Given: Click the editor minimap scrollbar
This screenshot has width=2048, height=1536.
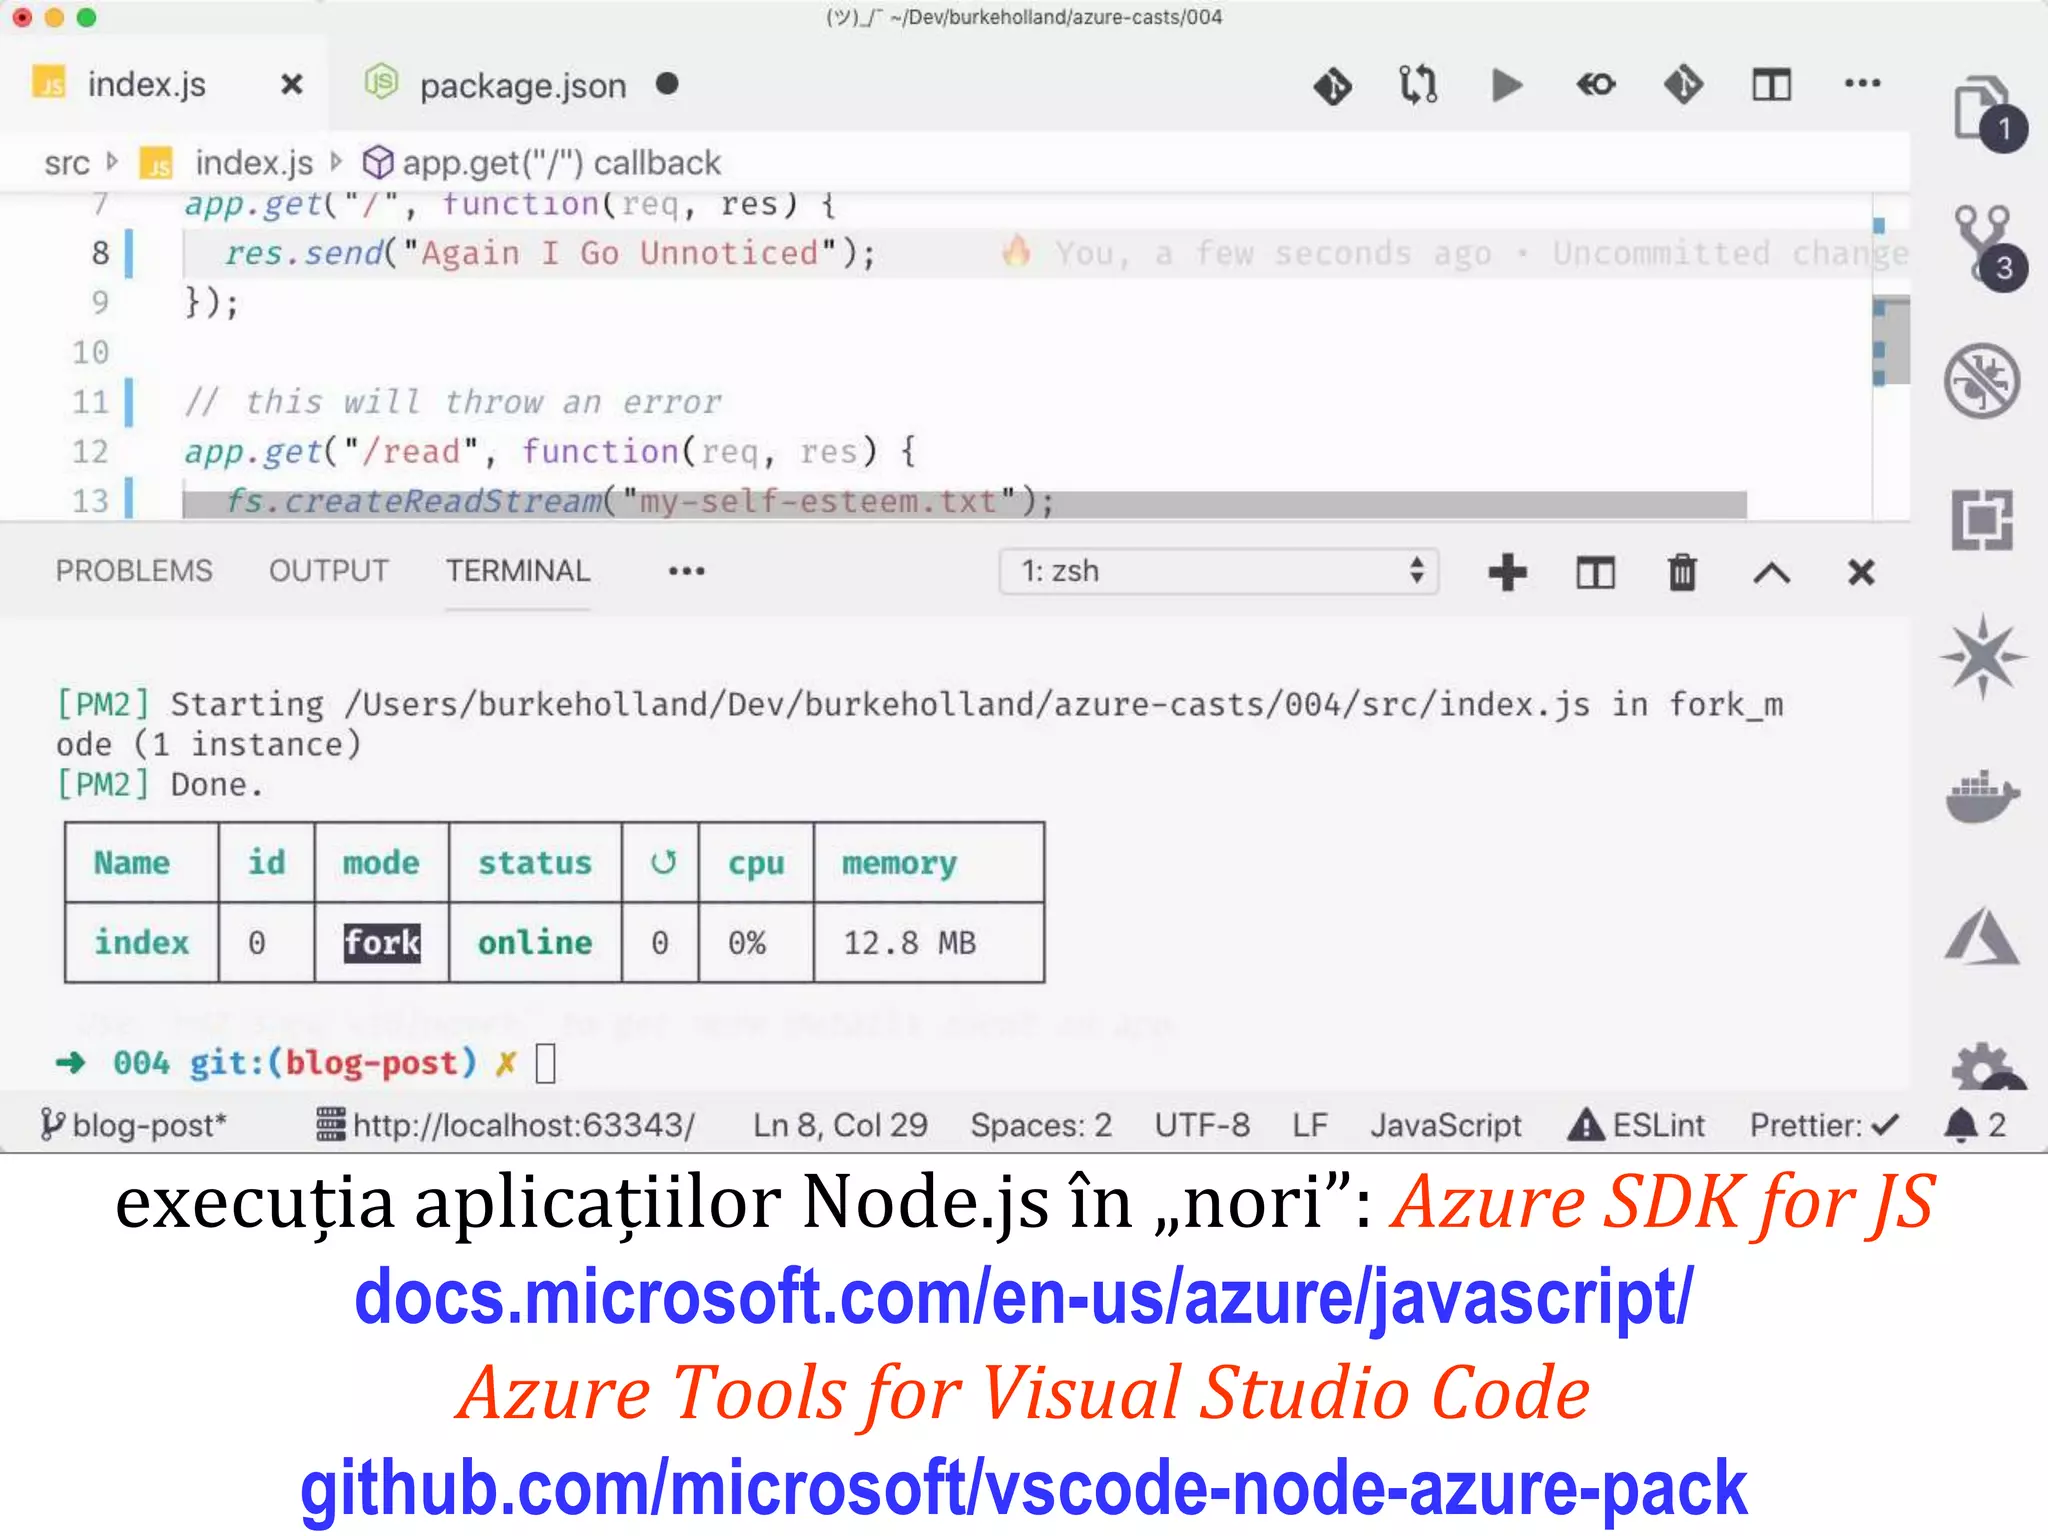Looking at the screenshot, I should point(1889,340).
